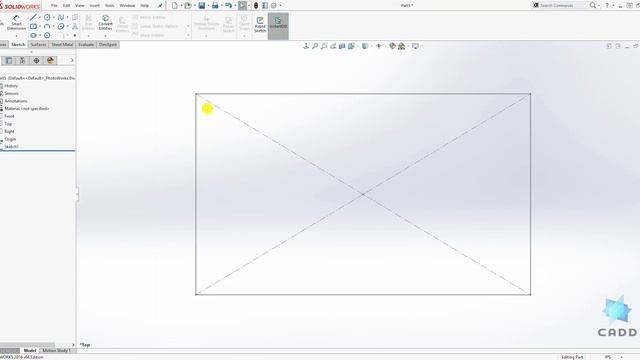Click the Search Commands field

(560, 5)
